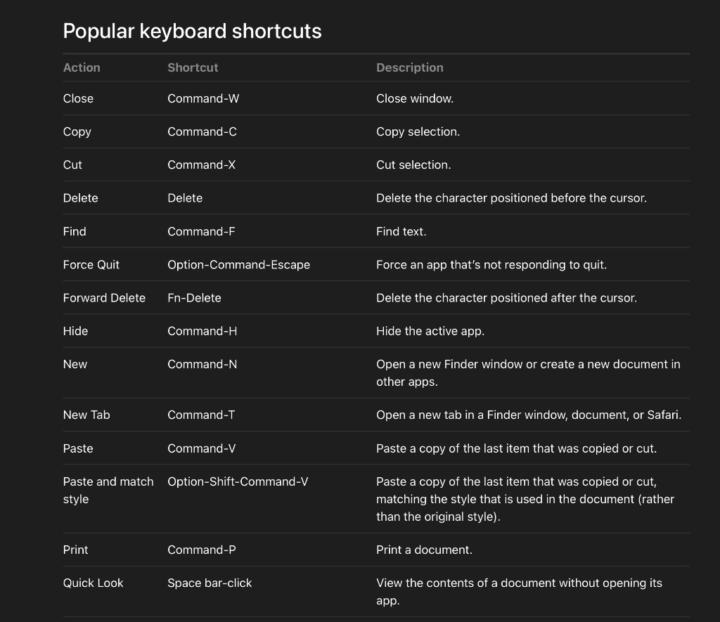The width and height of the screenshot is (720, 622).
Task: Select the Force Quit action label
Action: tap(91, 265)
